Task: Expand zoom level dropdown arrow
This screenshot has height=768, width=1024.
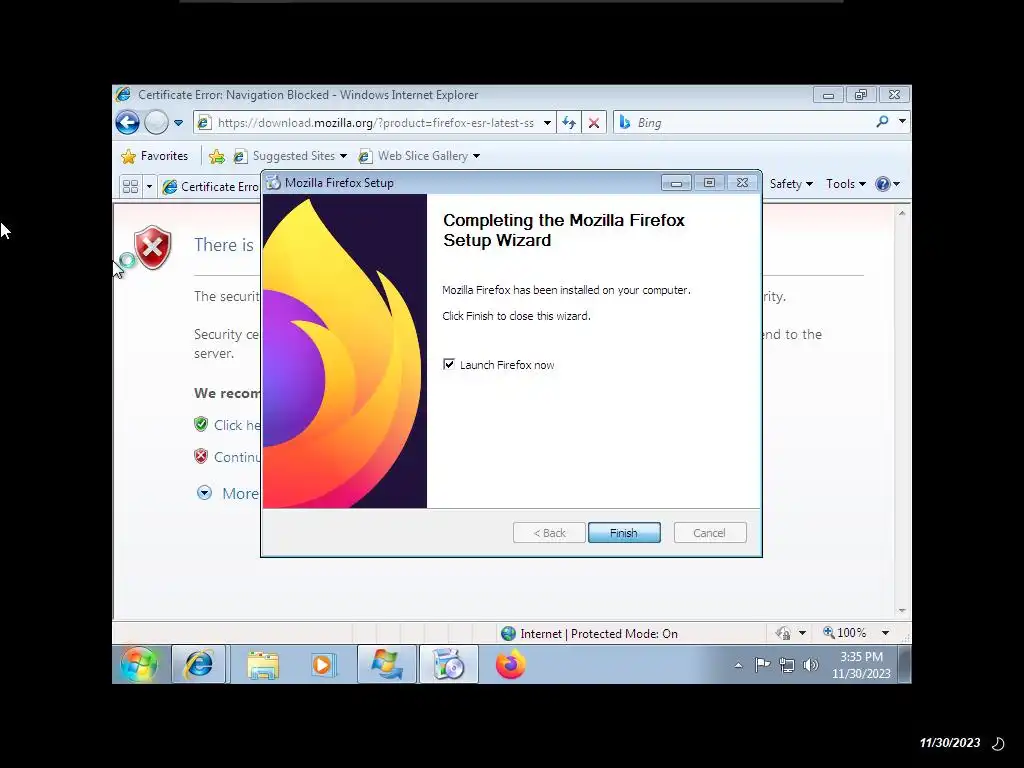Action: coord(886,633)
